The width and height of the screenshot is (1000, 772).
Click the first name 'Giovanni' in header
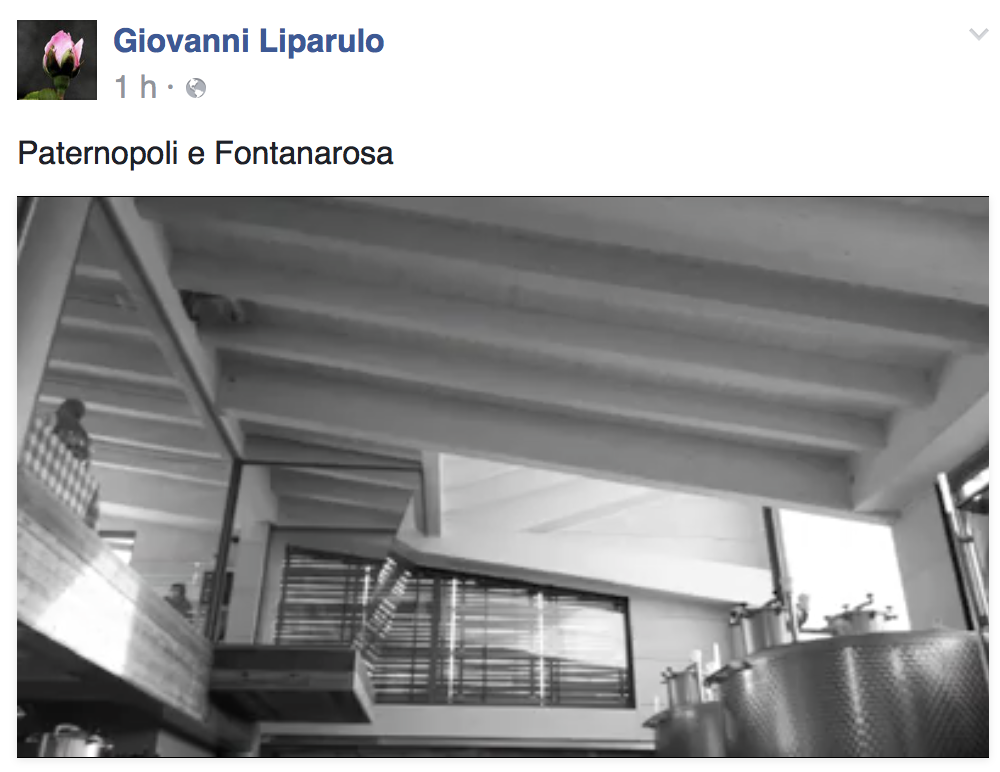[181, 41]
